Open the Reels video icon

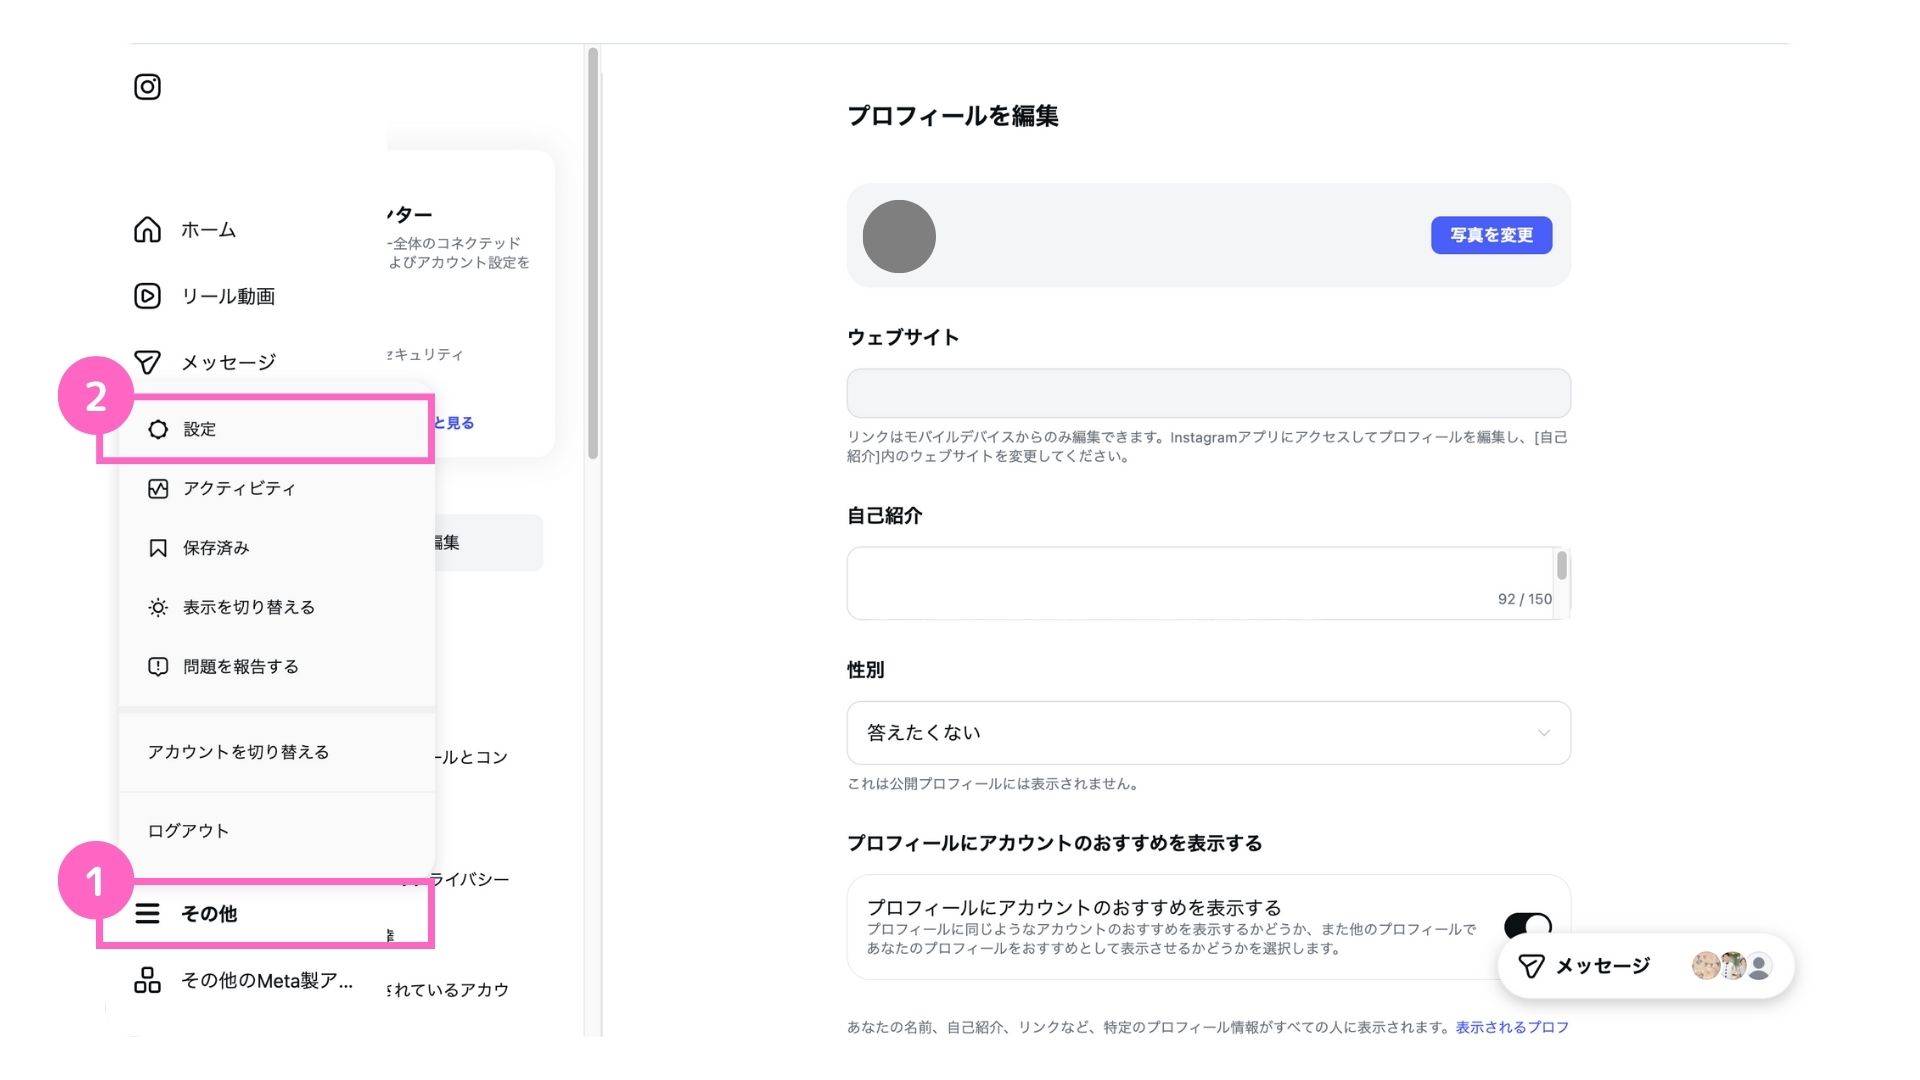(147, 296)
